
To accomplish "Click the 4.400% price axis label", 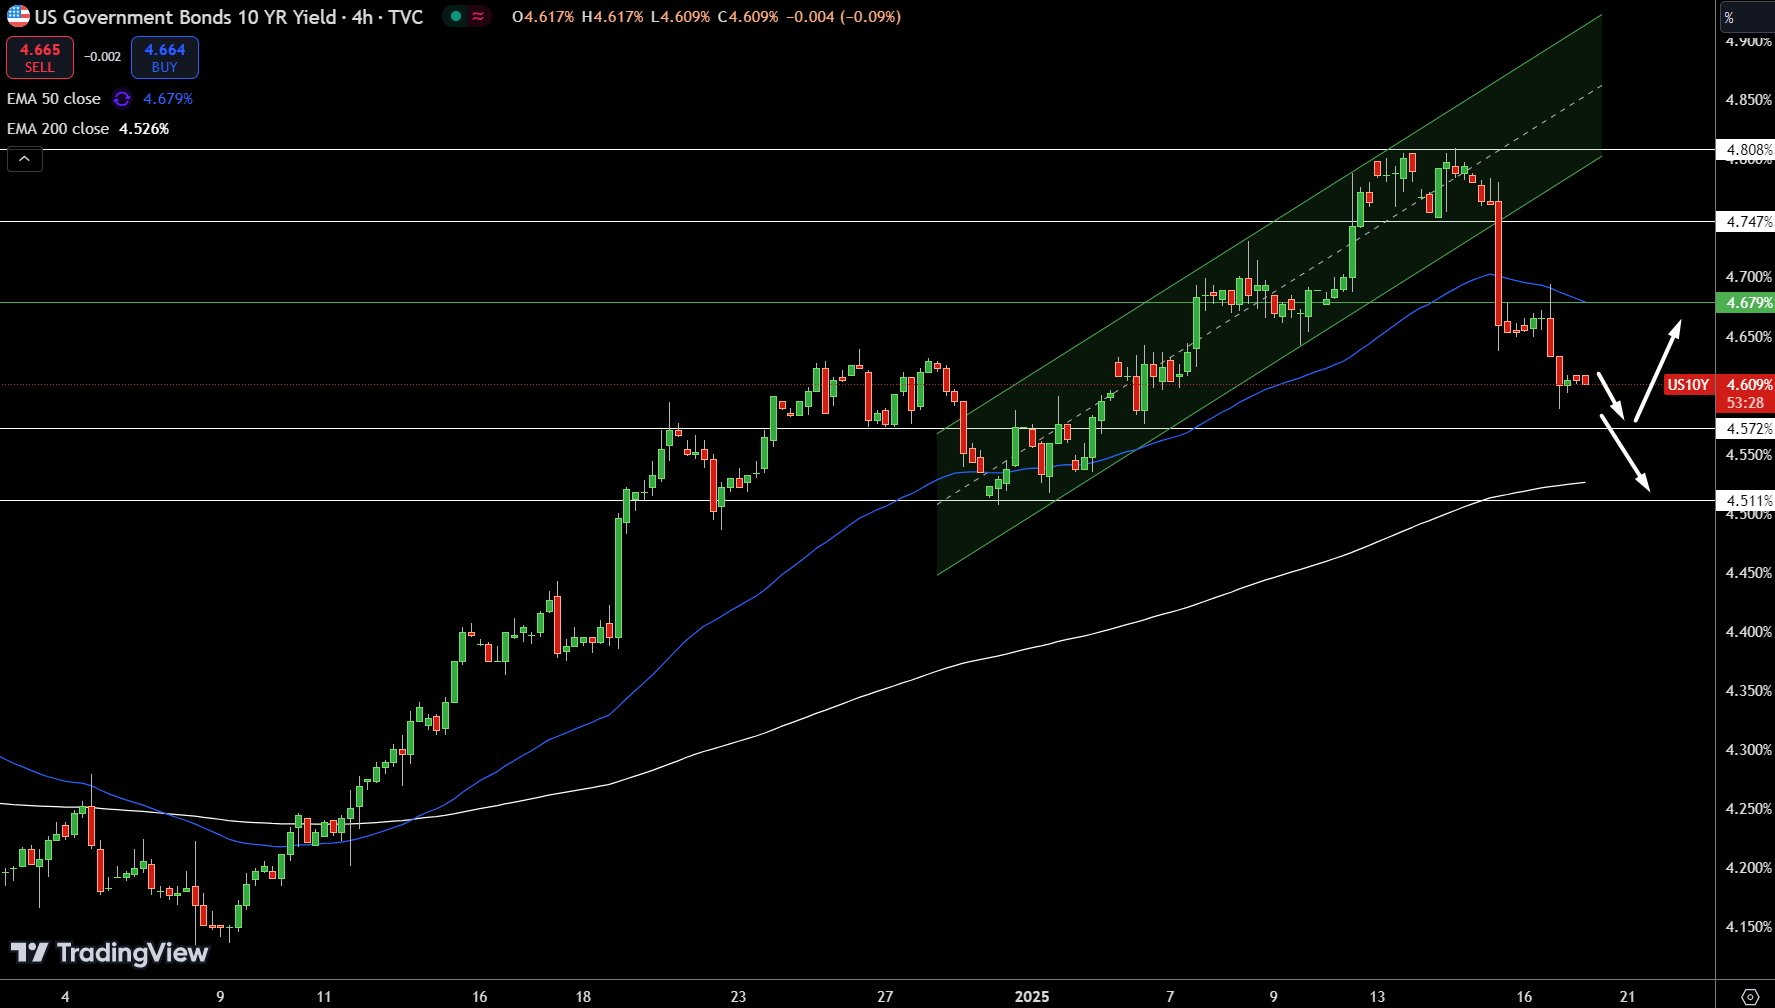I will [x=1748, y=632].
